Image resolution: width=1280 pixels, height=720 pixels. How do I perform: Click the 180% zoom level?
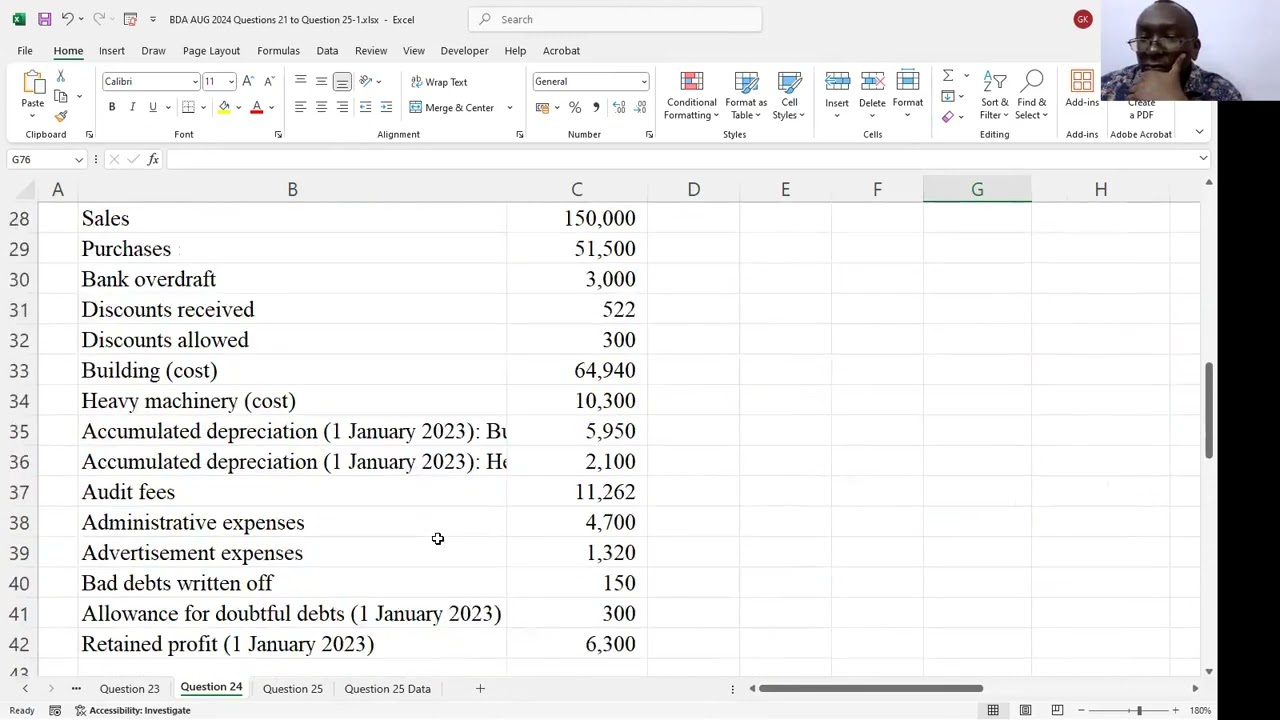(1200, 710)
